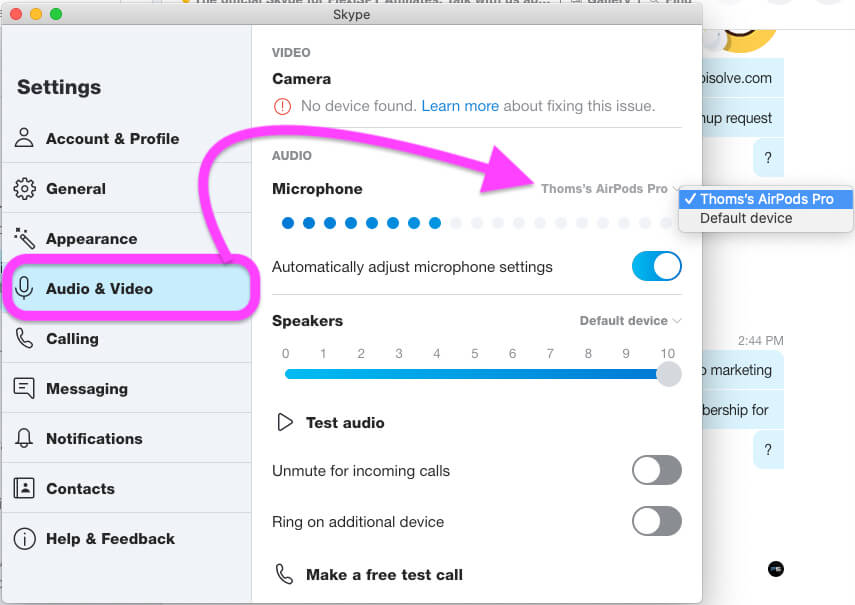Image resolution: width=855 pixels, height=605 pixels.
Task: Click the Microphone label
Action: pos(317,189)
